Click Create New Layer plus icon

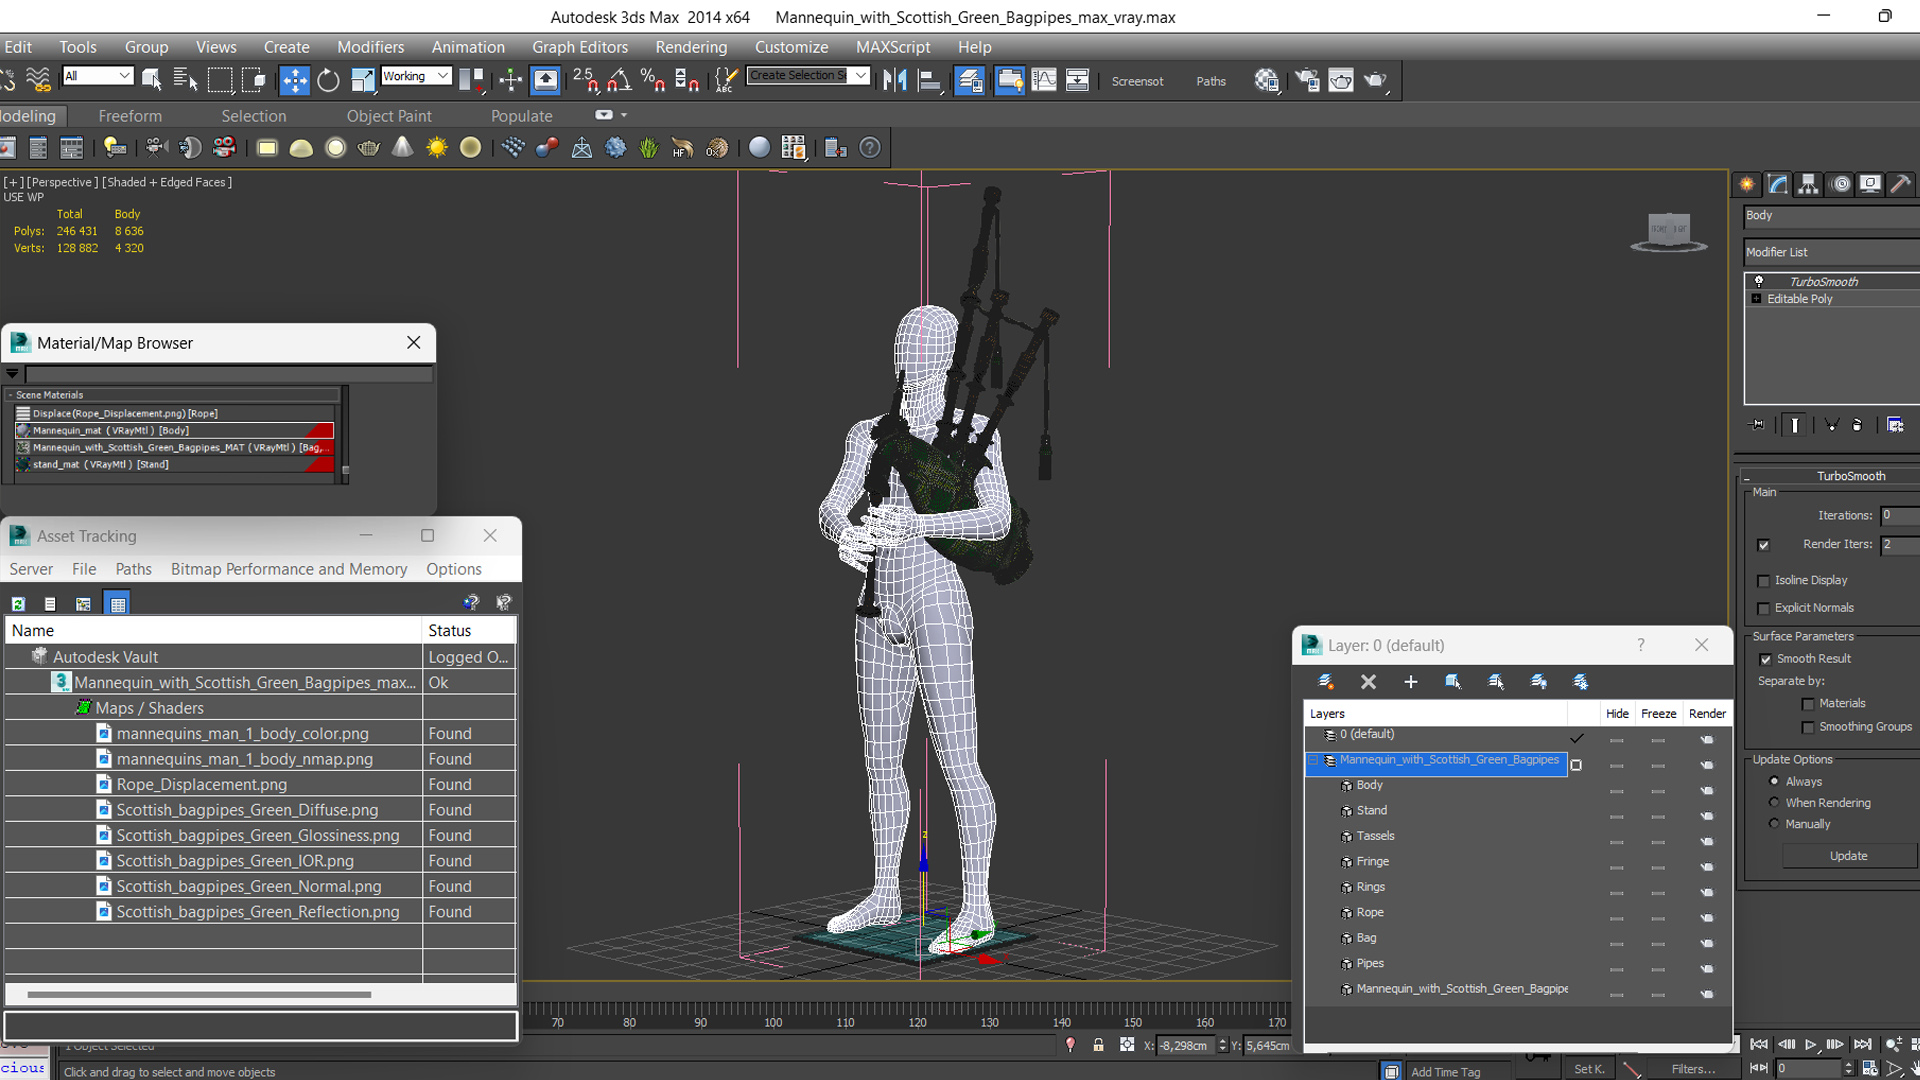coord(1411,682)
